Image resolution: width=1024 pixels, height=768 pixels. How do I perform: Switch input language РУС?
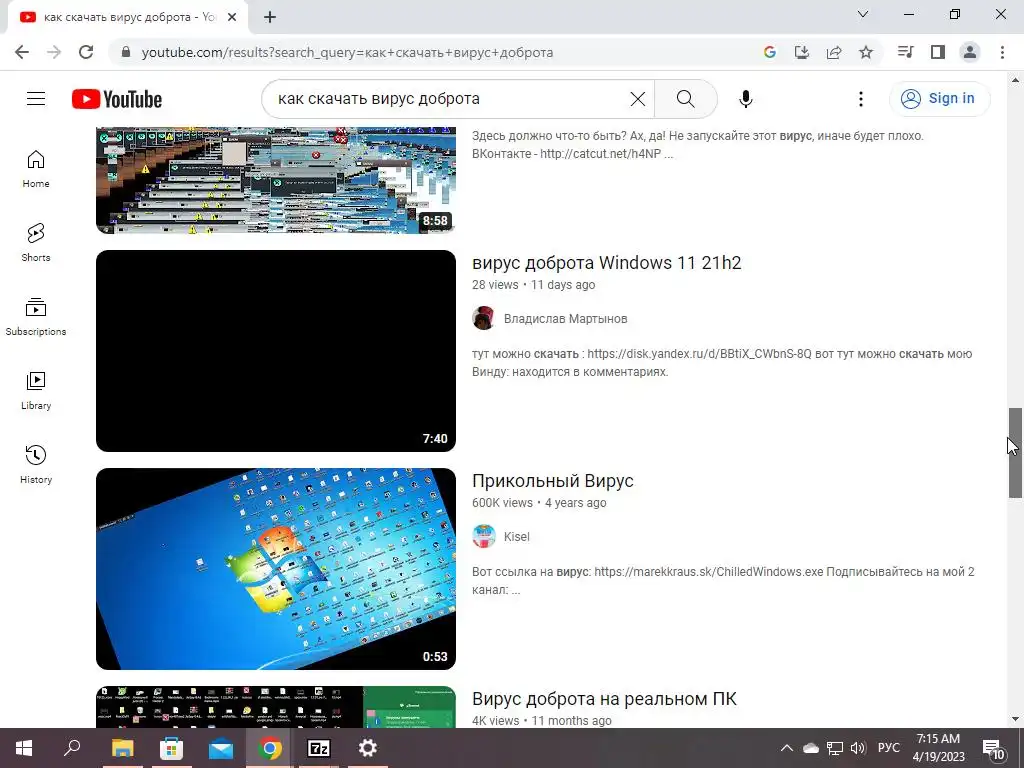(889, 748)
